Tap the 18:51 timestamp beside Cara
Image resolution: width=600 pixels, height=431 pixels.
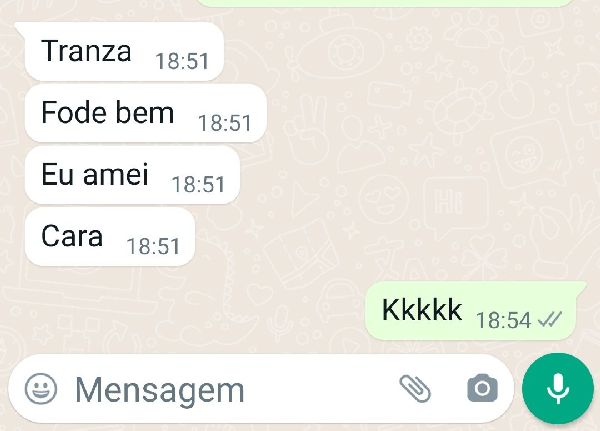point(153,246)
